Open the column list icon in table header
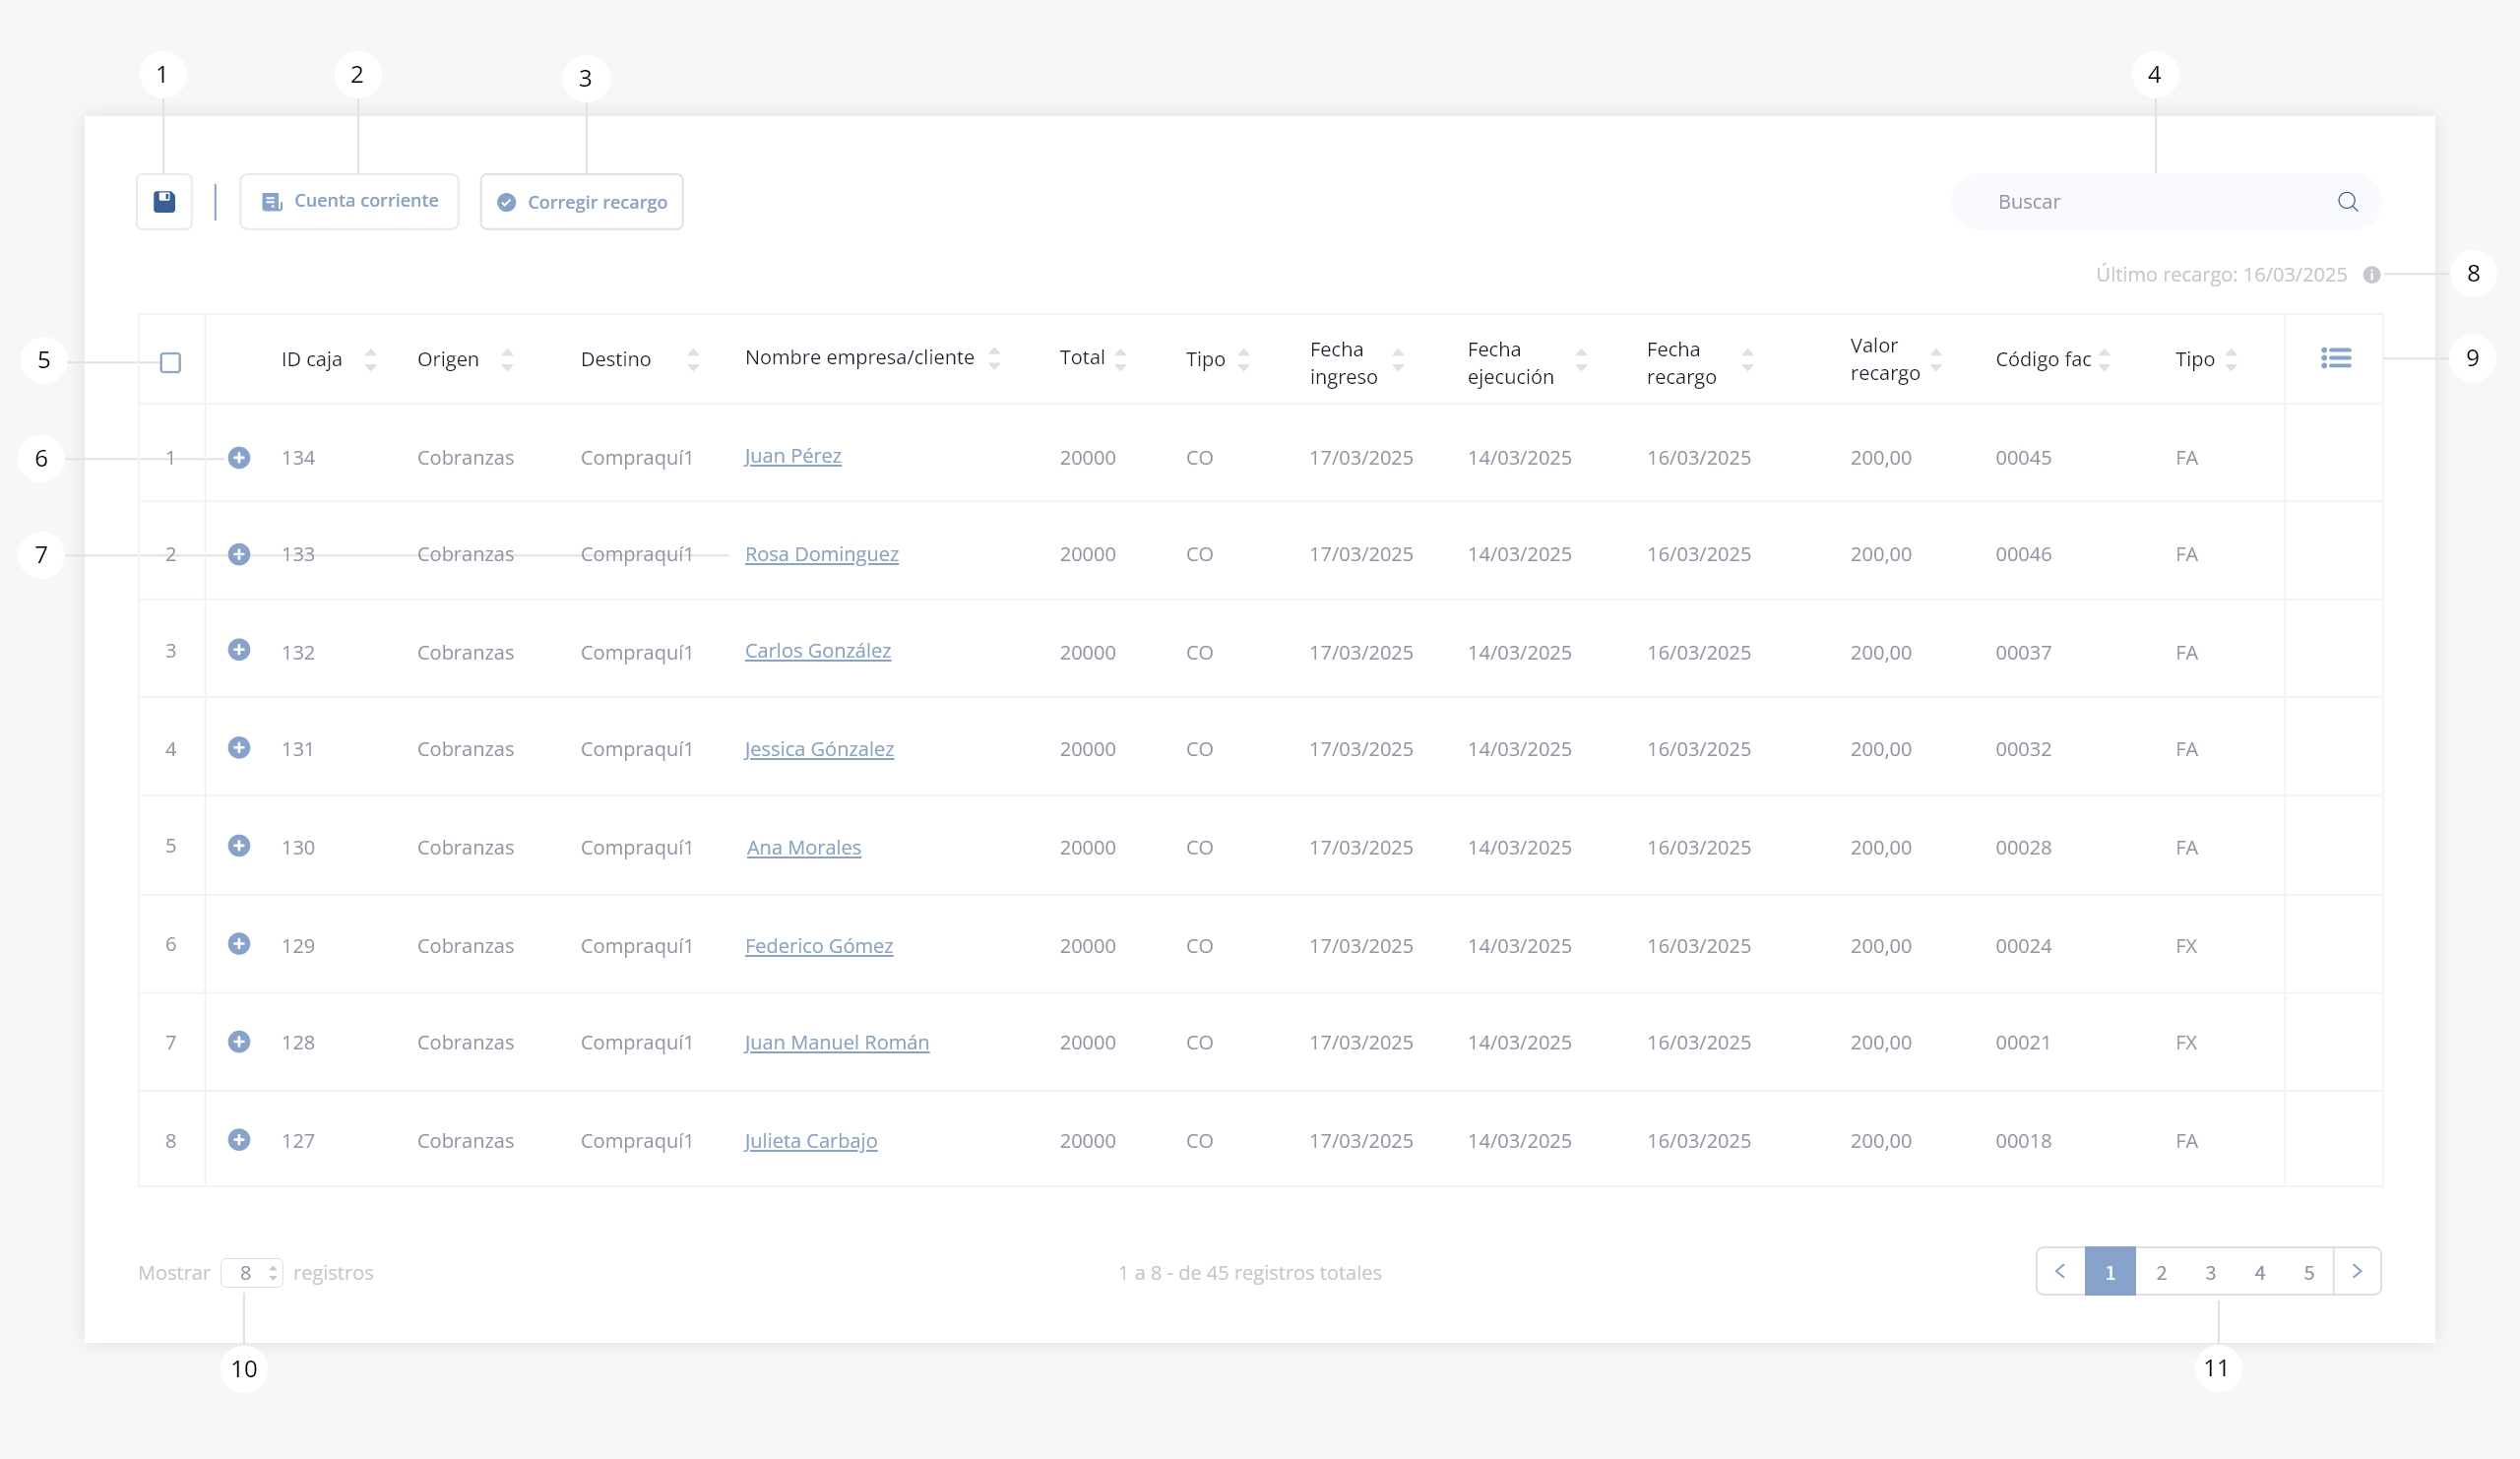This screenshot has width=2520, height=1459. (x=2335, y=358)
